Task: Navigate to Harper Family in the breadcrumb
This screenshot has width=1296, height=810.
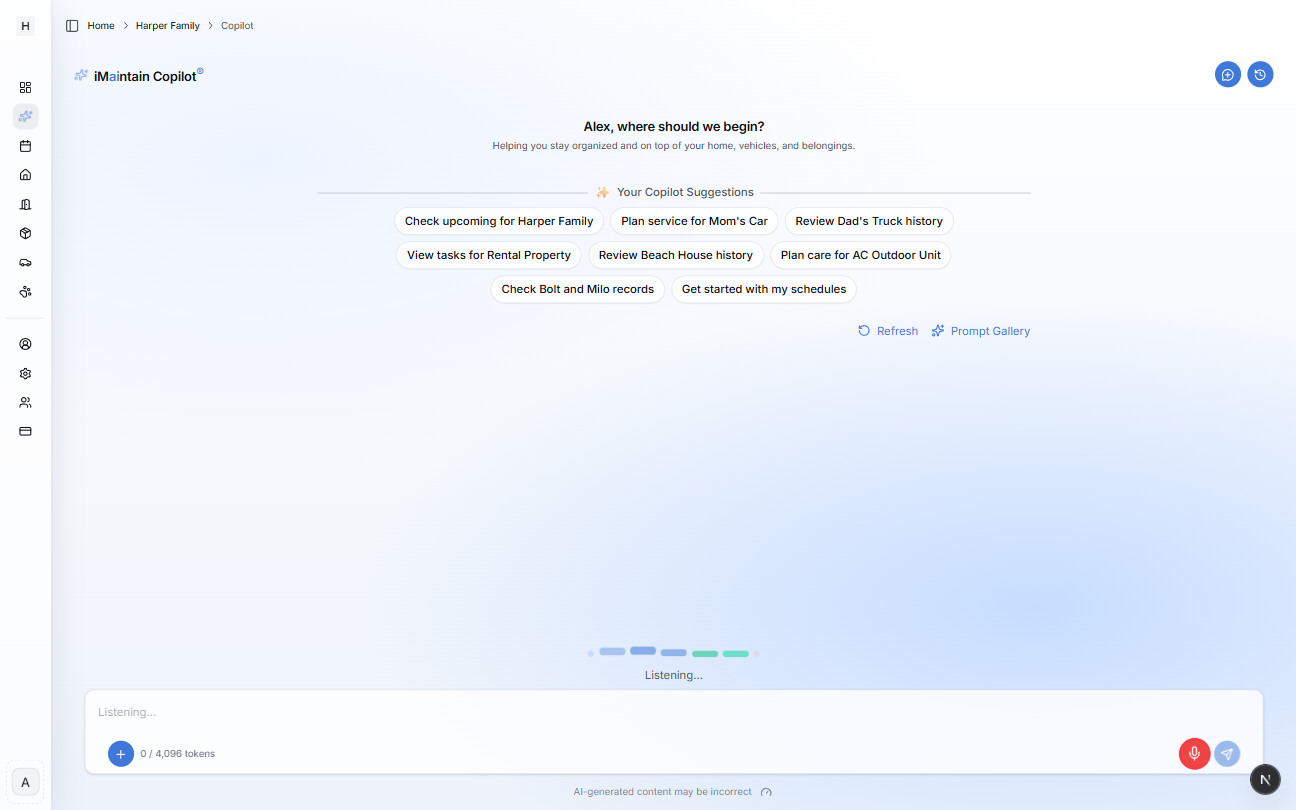Action: click(167, 25)
